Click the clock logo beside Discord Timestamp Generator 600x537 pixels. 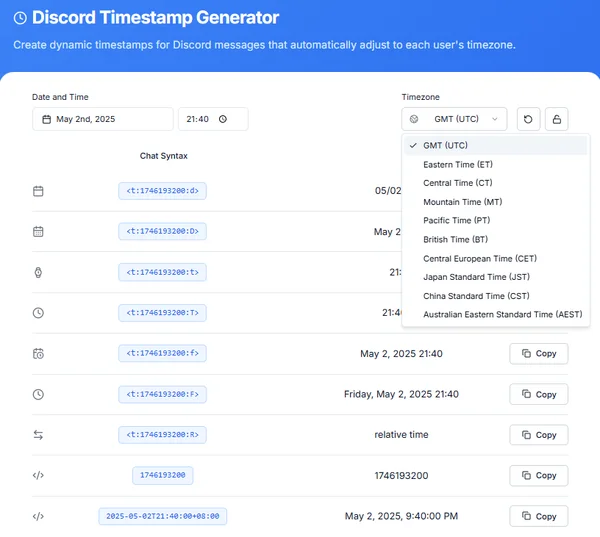point(20,18)
